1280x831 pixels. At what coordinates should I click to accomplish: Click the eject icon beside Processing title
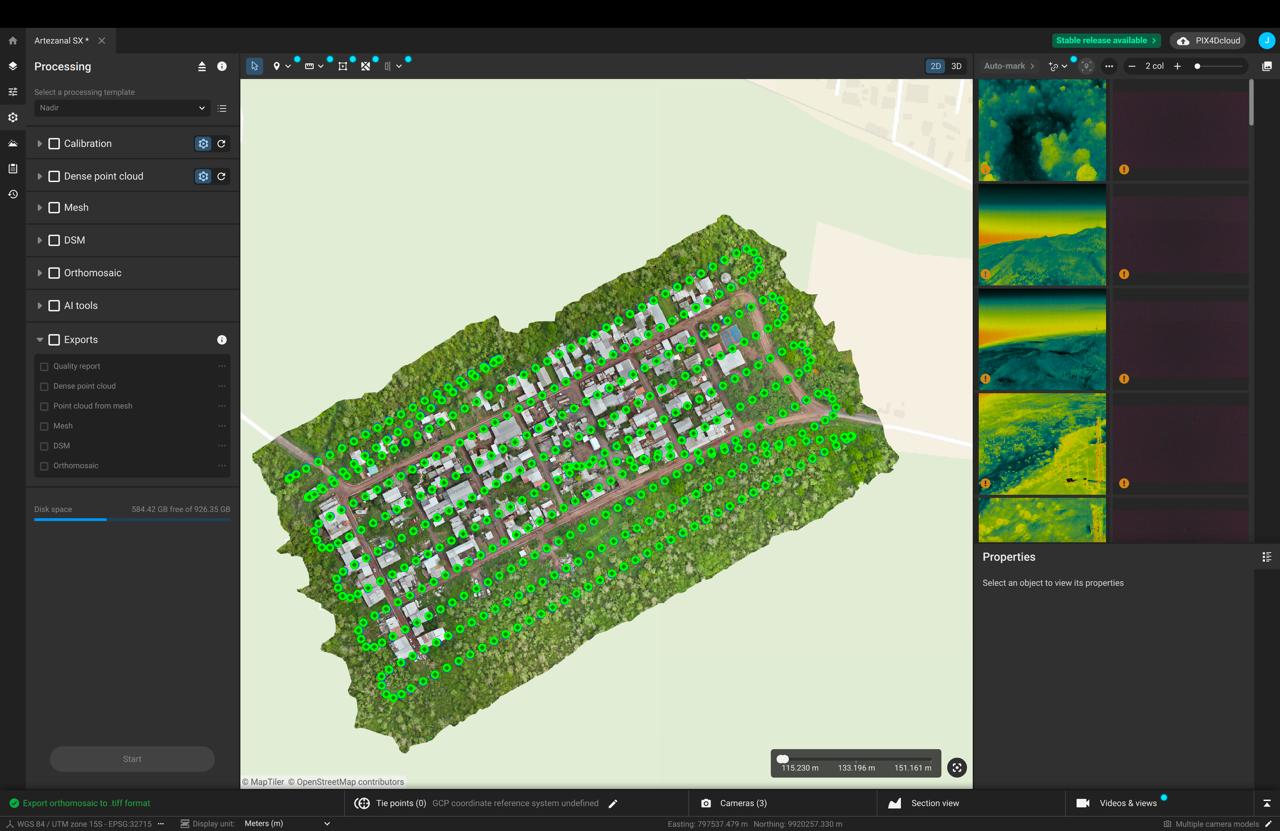[x=202, y=67]
